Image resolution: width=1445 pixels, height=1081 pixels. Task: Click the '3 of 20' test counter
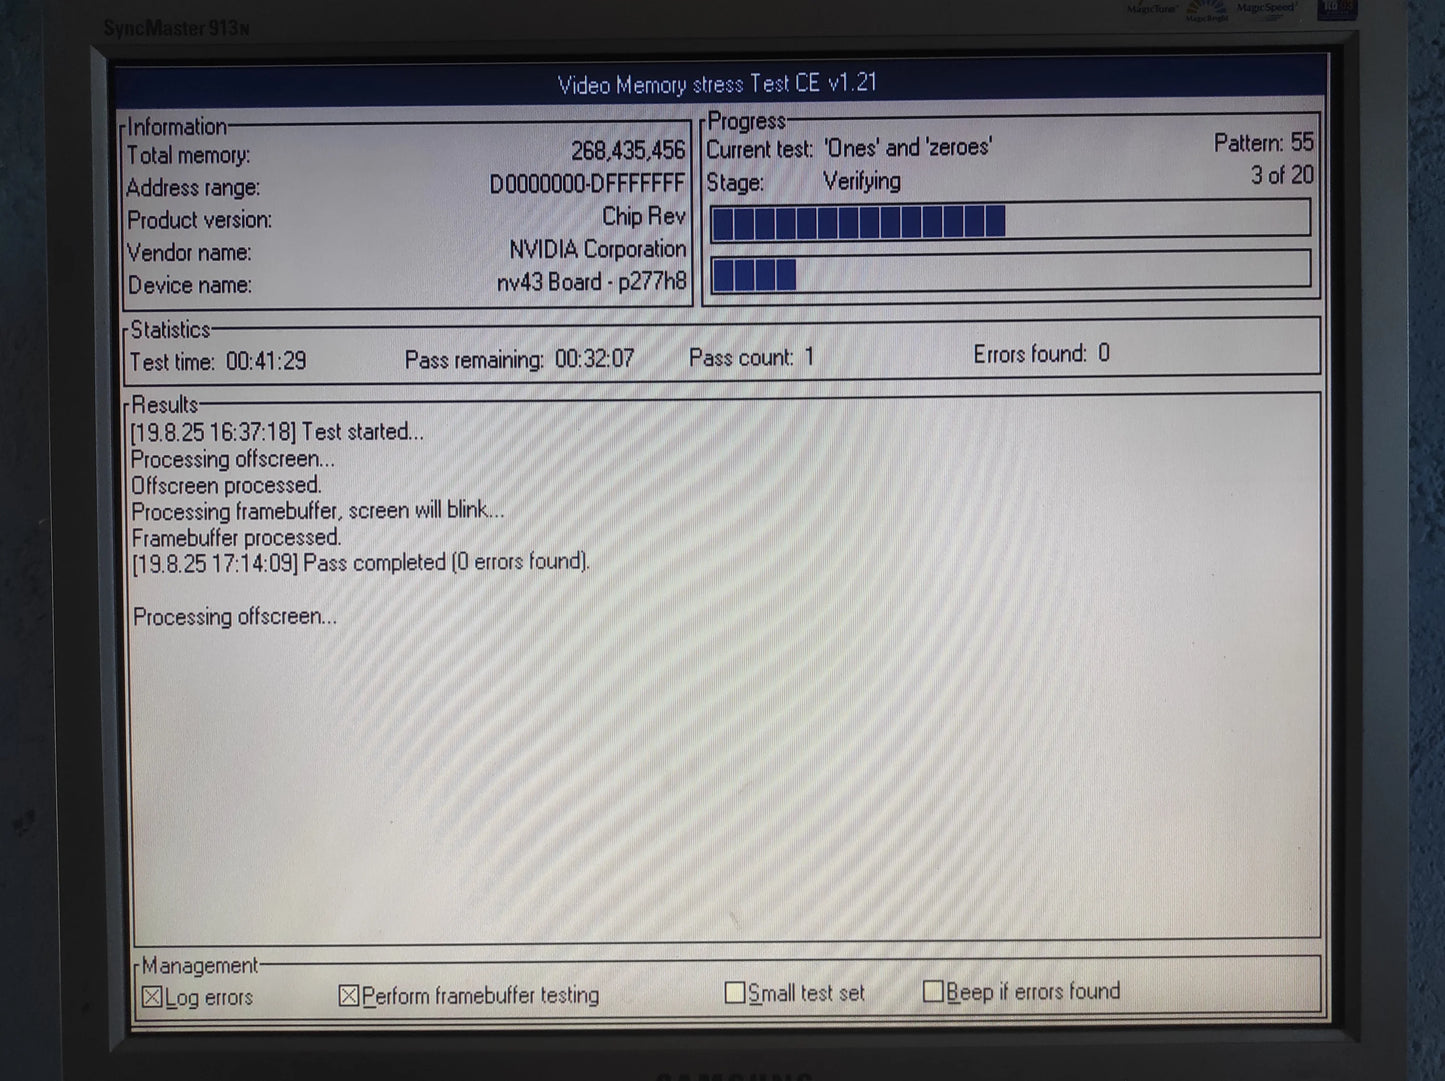pos(1282,176)
